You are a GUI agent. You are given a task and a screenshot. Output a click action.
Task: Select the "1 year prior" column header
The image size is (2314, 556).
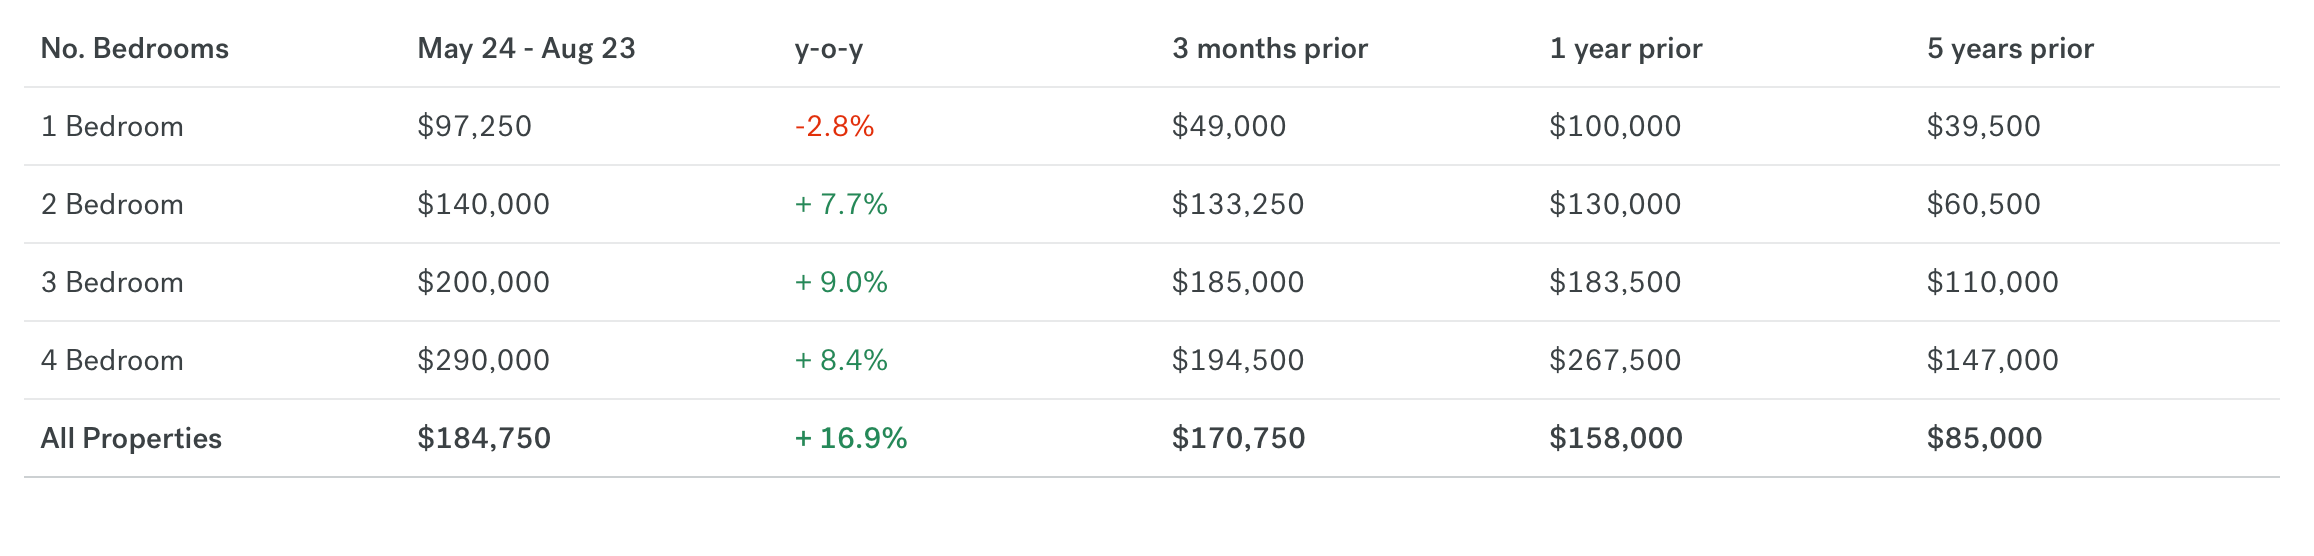1625,49
